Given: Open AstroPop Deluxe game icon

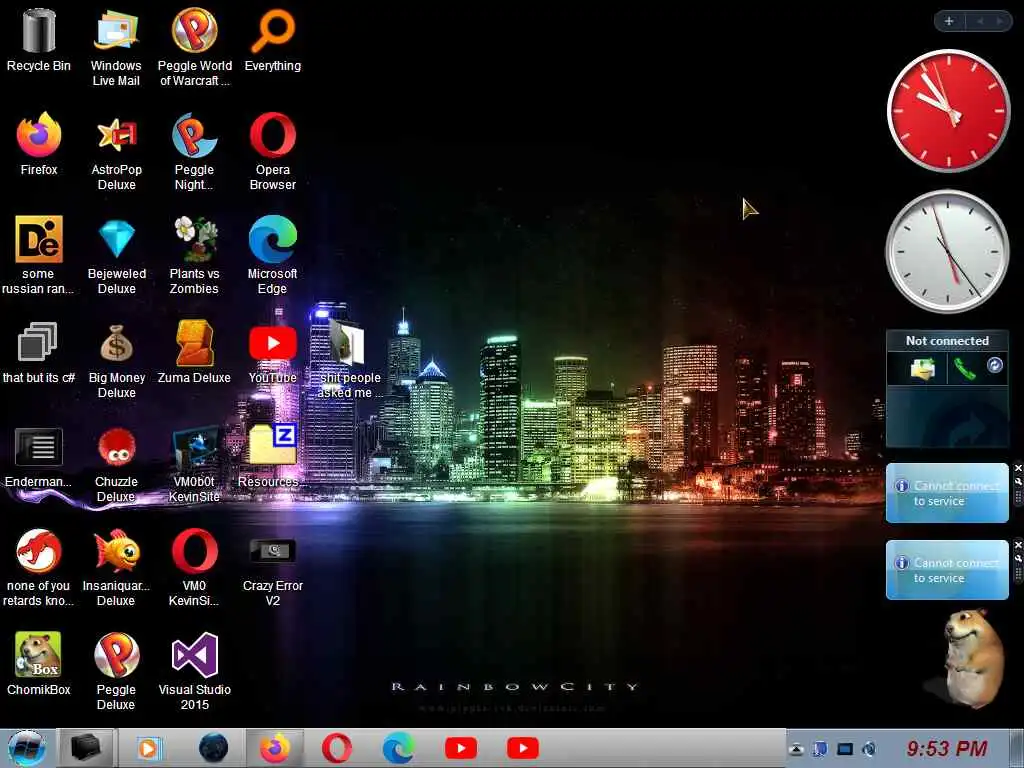Looking at the screenshot, I should [116, 152].
